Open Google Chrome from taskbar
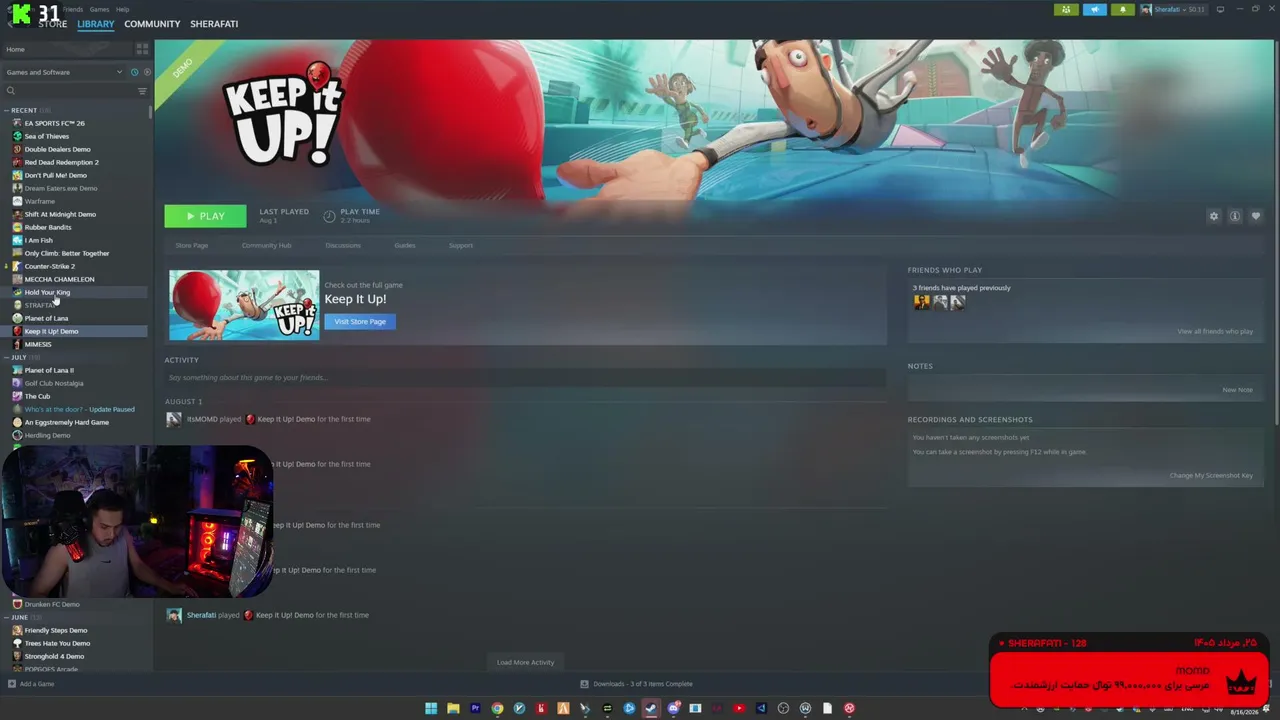The image size is (1280, 720). click(497, 708)
